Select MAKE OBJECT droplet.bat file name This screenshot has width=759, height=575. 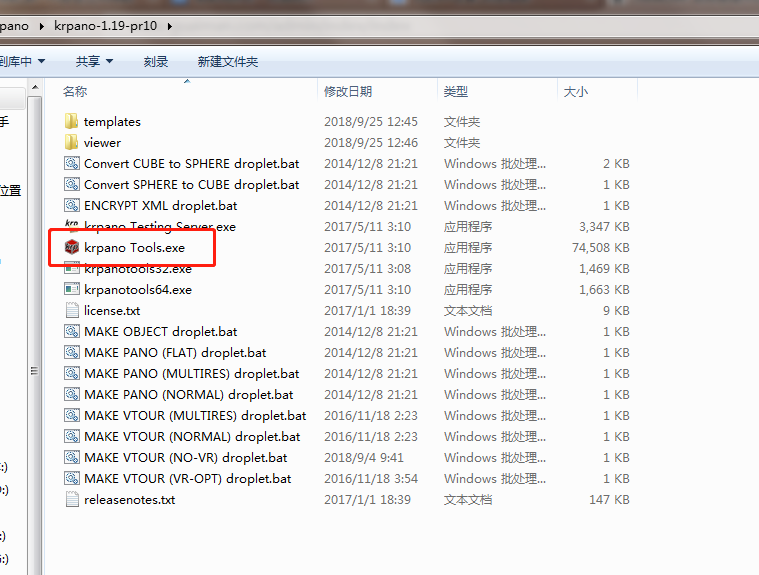pyautogui.click(x=161, y=332)
